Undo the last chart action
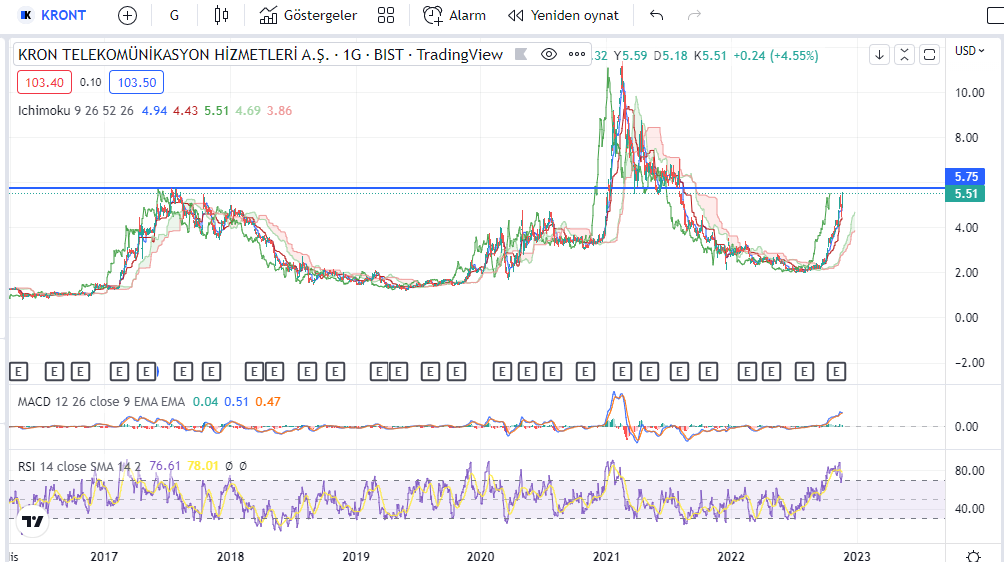This screenshot has width=1004, height=562. click(656, 15)
